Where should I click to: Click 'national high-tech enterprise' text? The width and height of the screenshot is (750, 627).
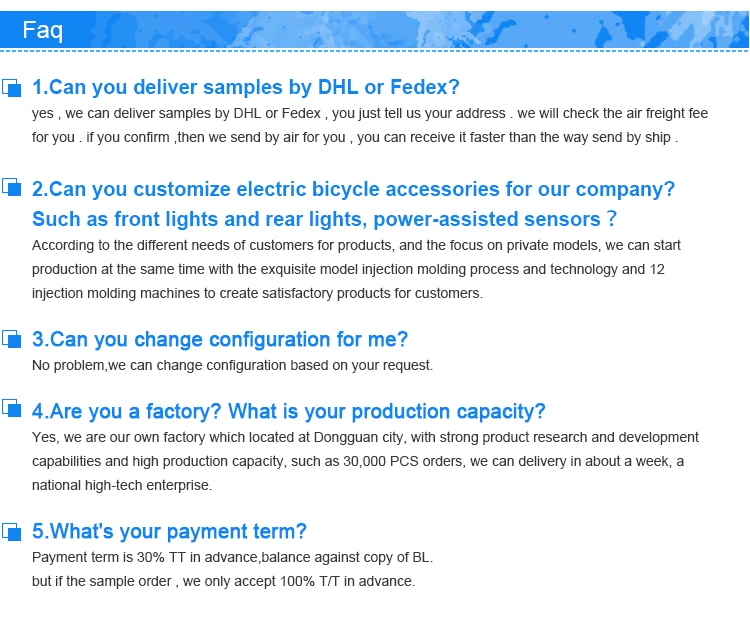click(x=122, y=485)
